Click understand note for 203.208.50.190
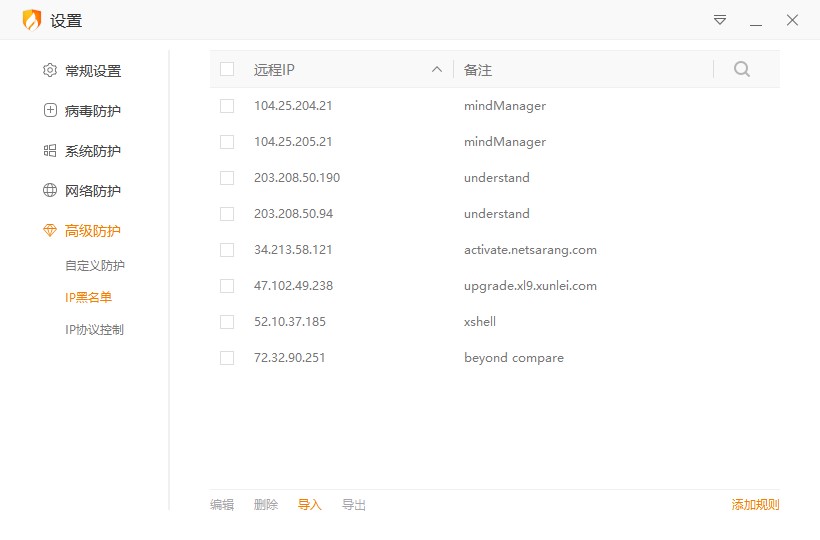Screen dimensions: 820x540 [x=497, y=178]
